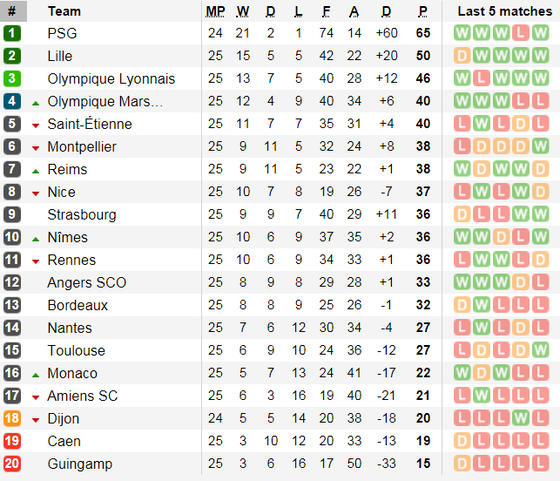Click Lille's orange D result badge

[462, 56]
